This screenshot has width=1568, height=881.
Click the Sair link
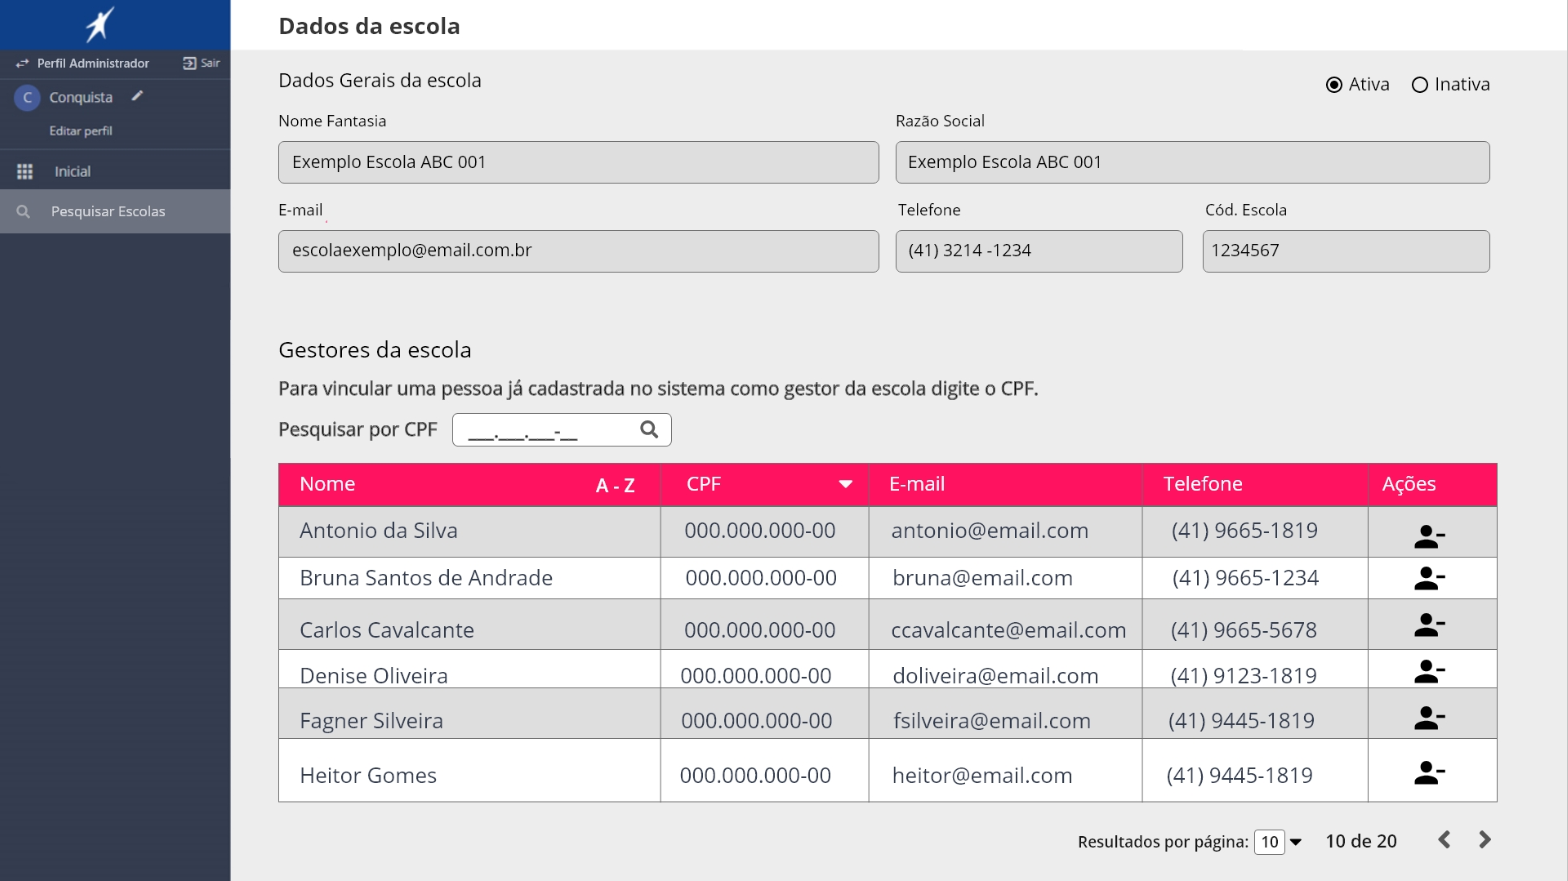pyautogui.click(x=210, y=63)
